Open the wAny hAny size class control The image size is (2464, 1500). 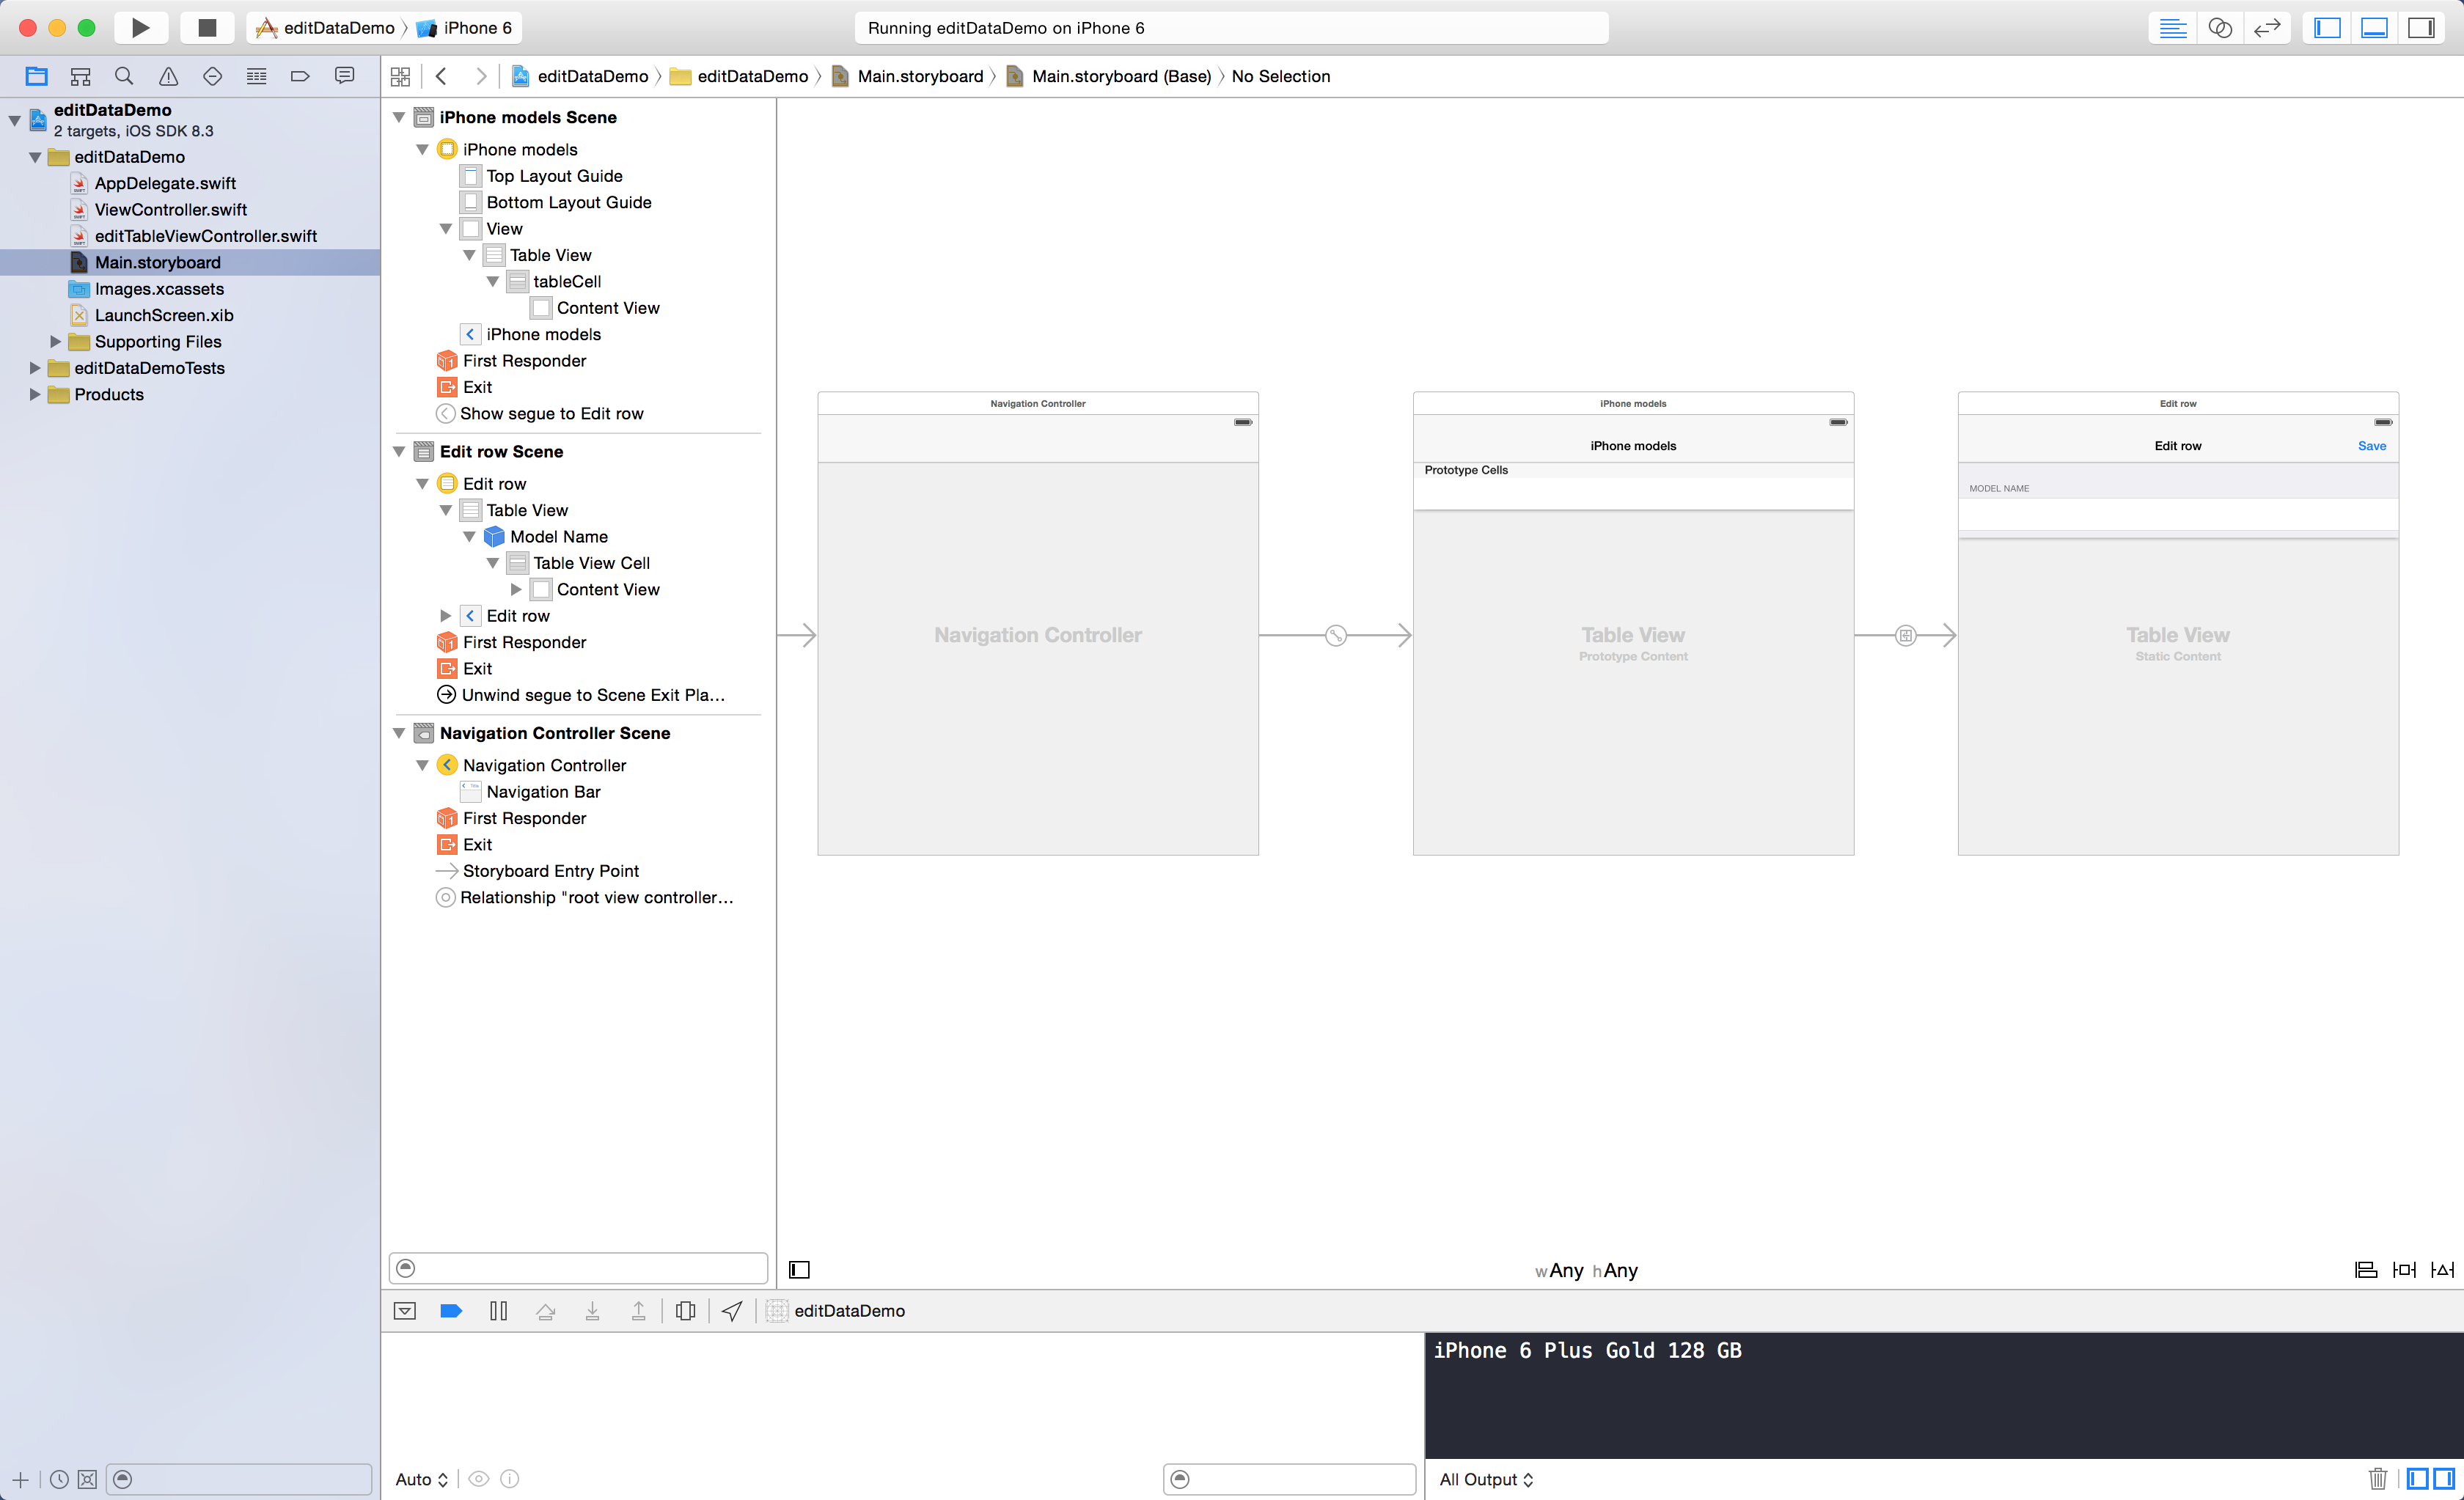tap(1586, 1270)
